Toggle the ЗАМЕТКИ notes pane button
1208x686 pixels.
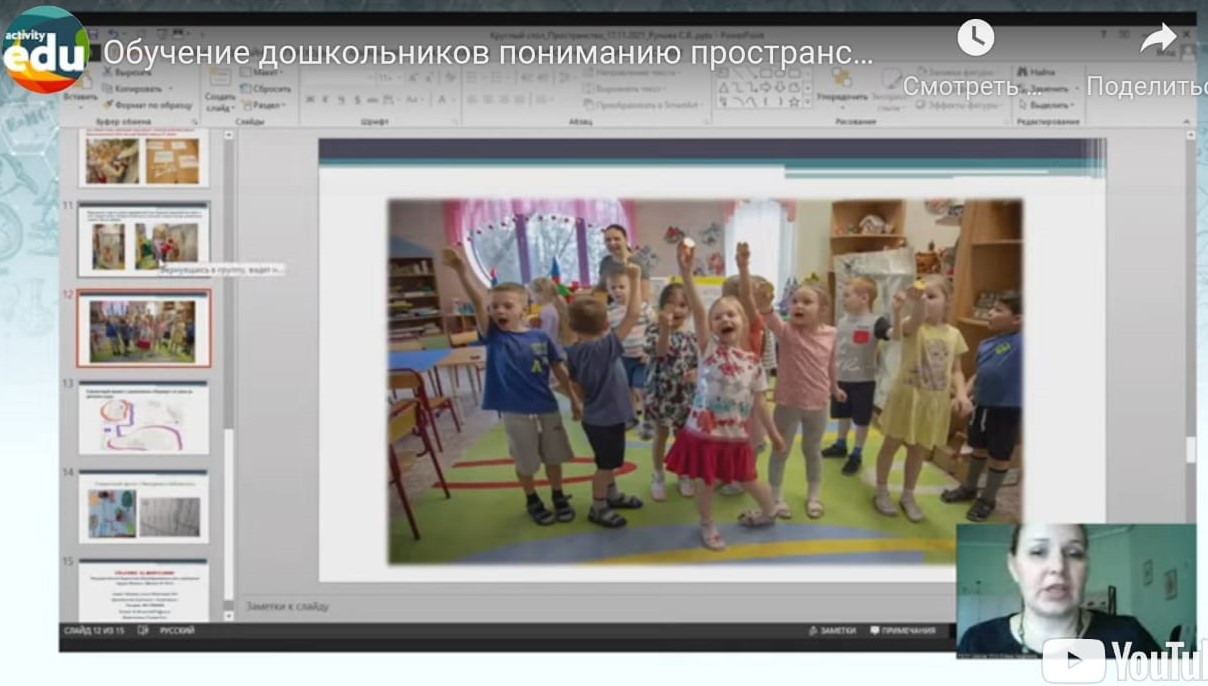[x=832, y=631]
